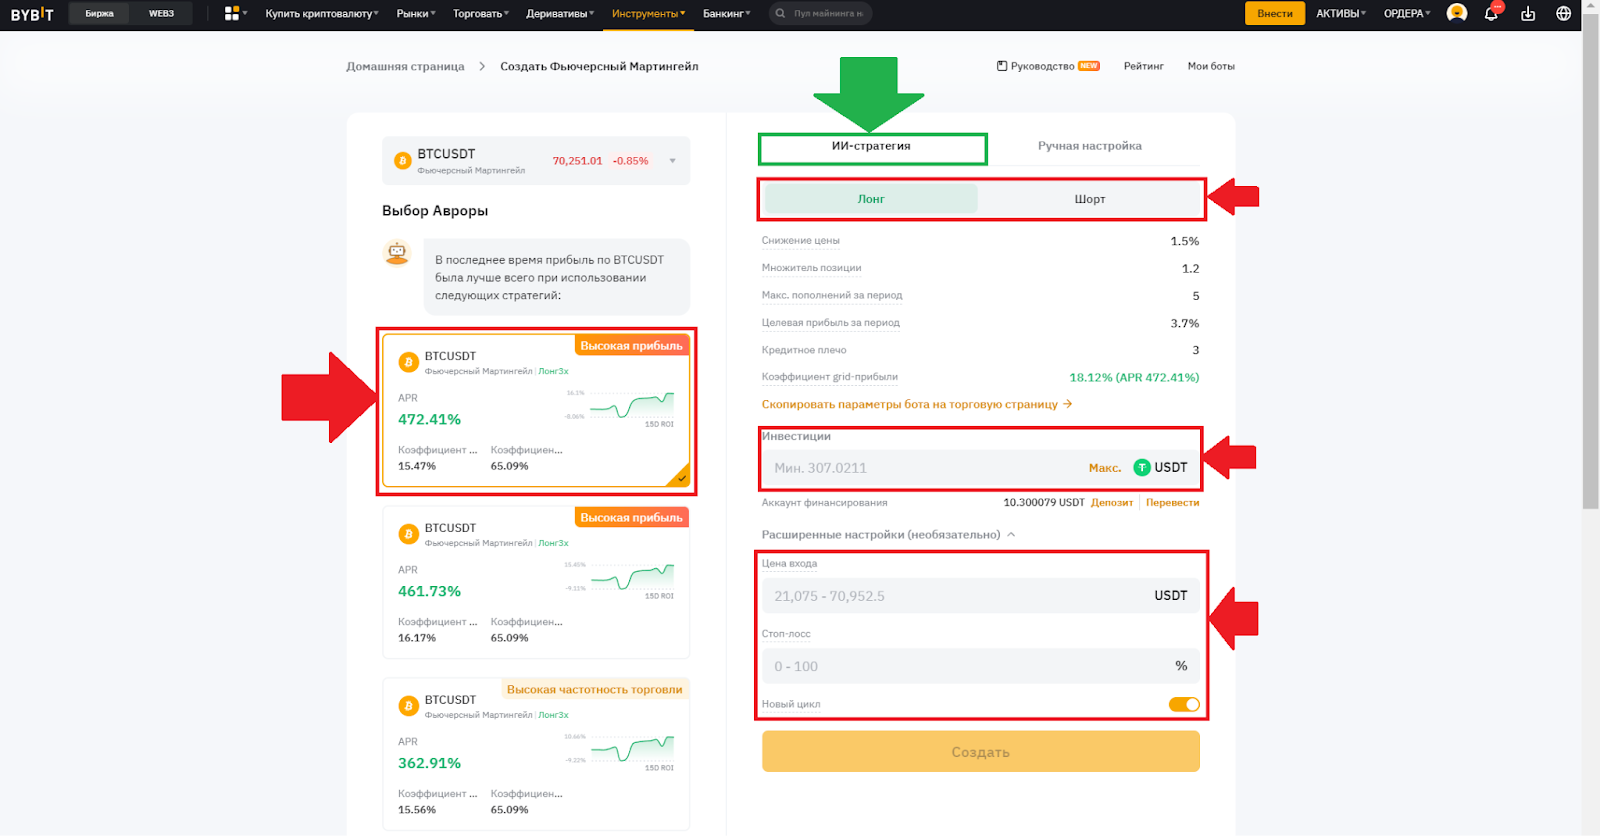Click the search magnifier icon
This screenshot has height=836, width=1600.
click(x=780, y=13)
